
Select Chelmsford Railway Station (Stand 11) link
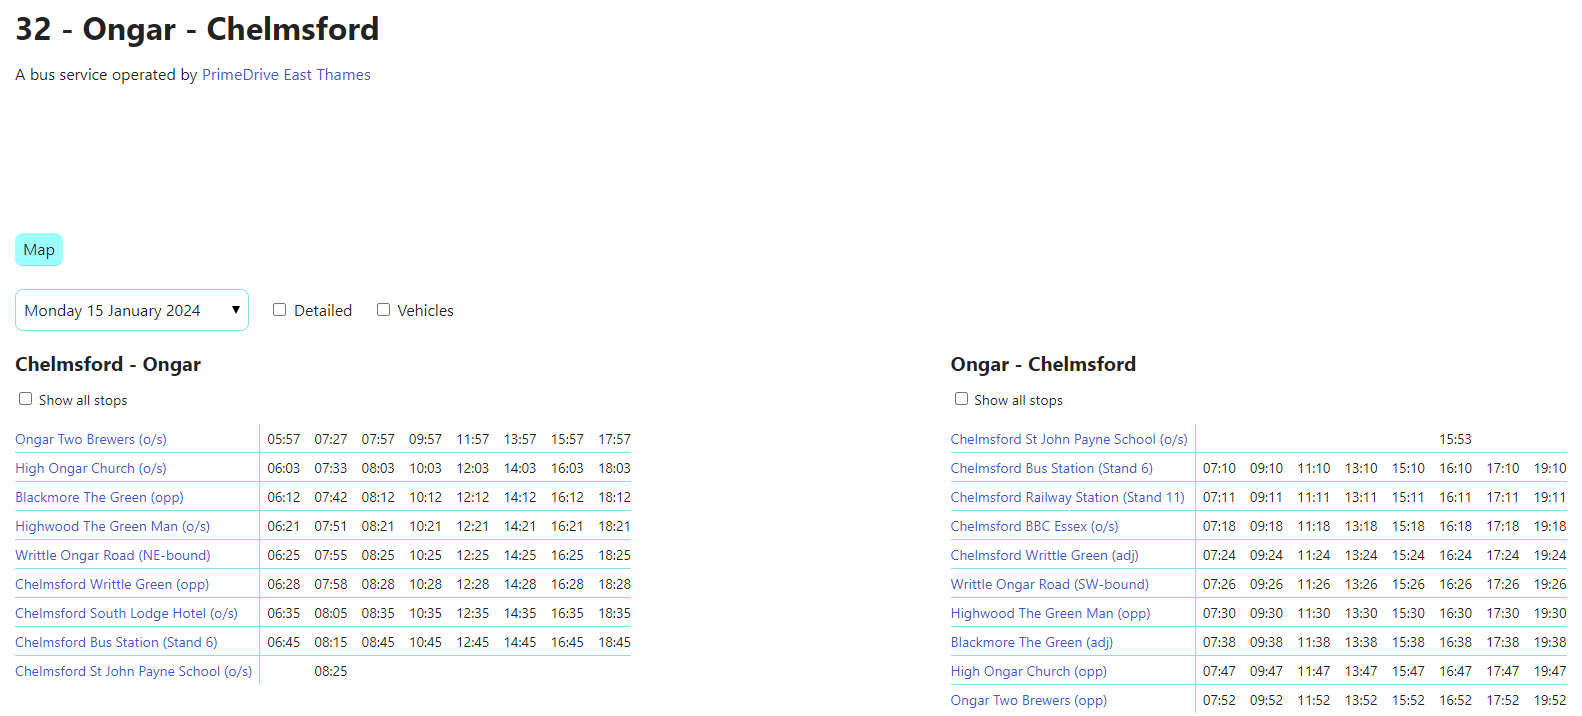(x=1067, y=497)
